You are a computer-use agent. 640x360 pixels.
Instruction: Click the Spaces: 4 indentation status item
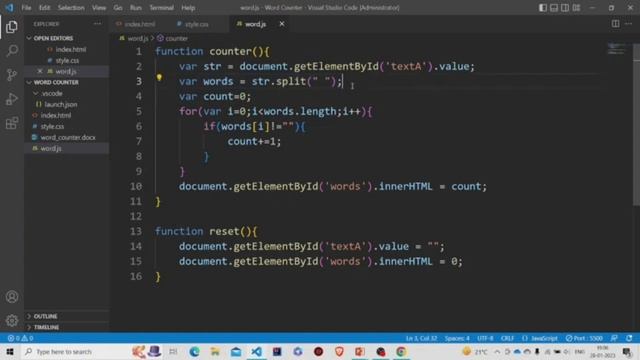click(x=457, y=338)
